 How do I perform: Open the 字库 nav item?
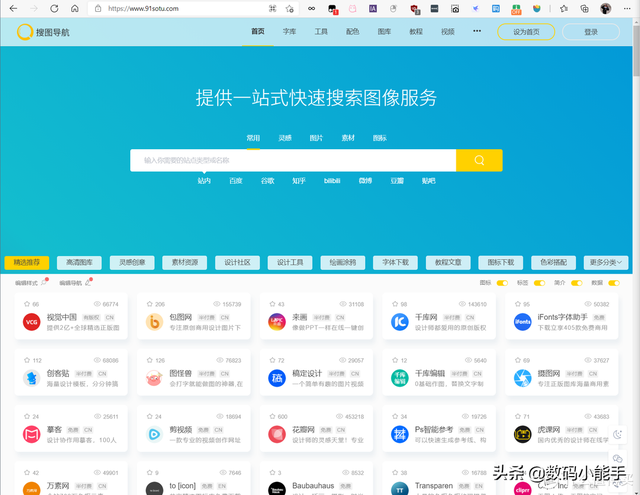[289, 31]
